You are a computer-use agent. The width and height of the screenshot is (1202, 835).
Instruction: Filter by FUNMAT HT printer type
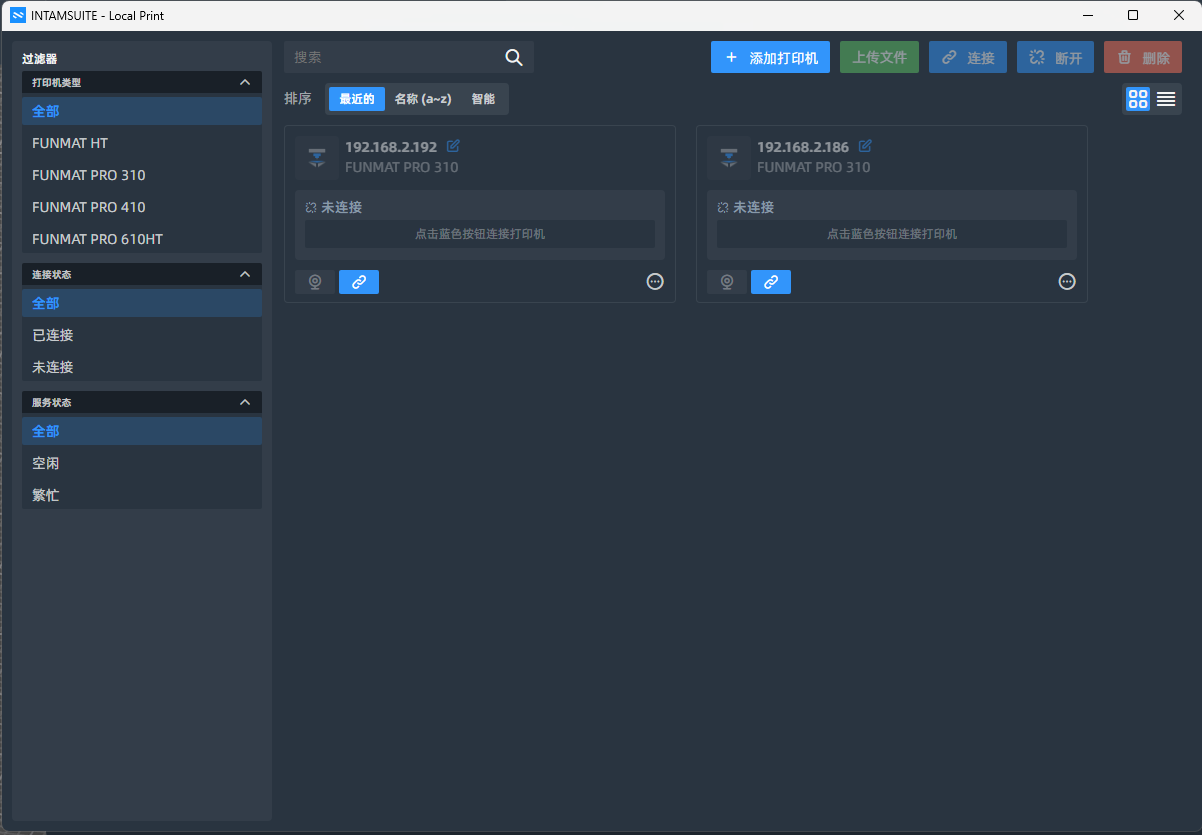[x=142, y=143]
